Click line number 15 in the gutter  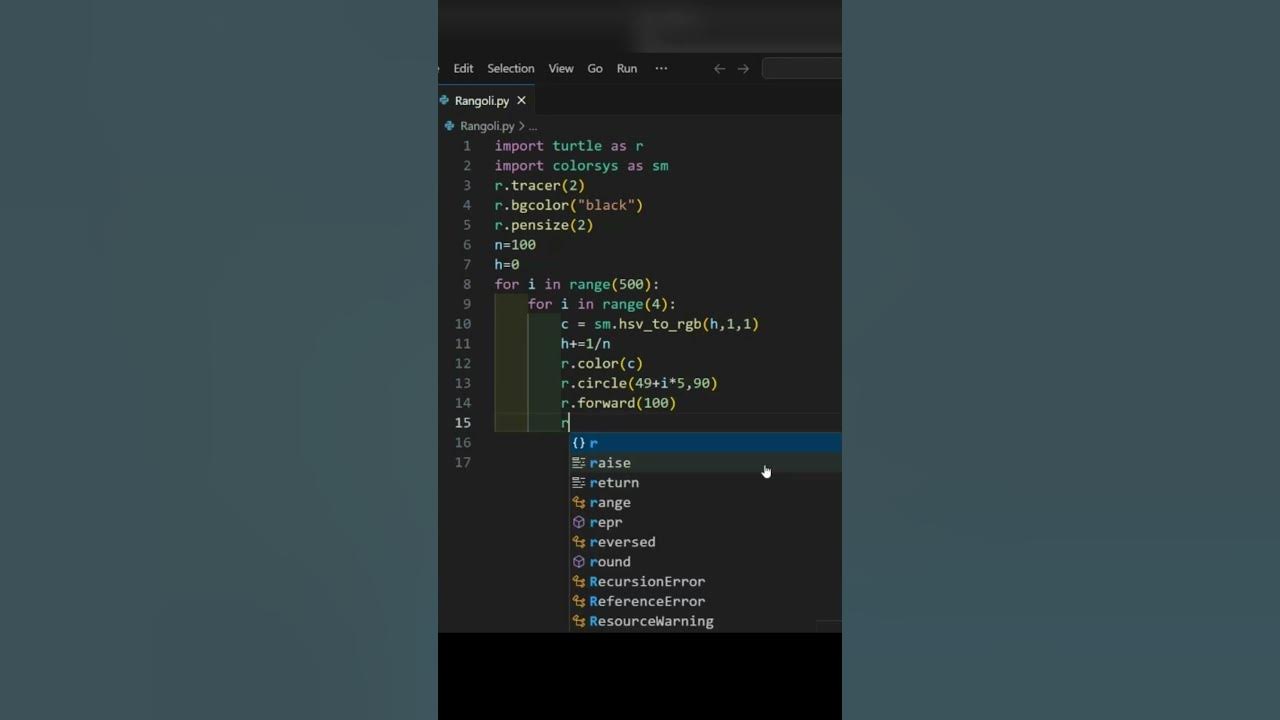tap(463, 423)
